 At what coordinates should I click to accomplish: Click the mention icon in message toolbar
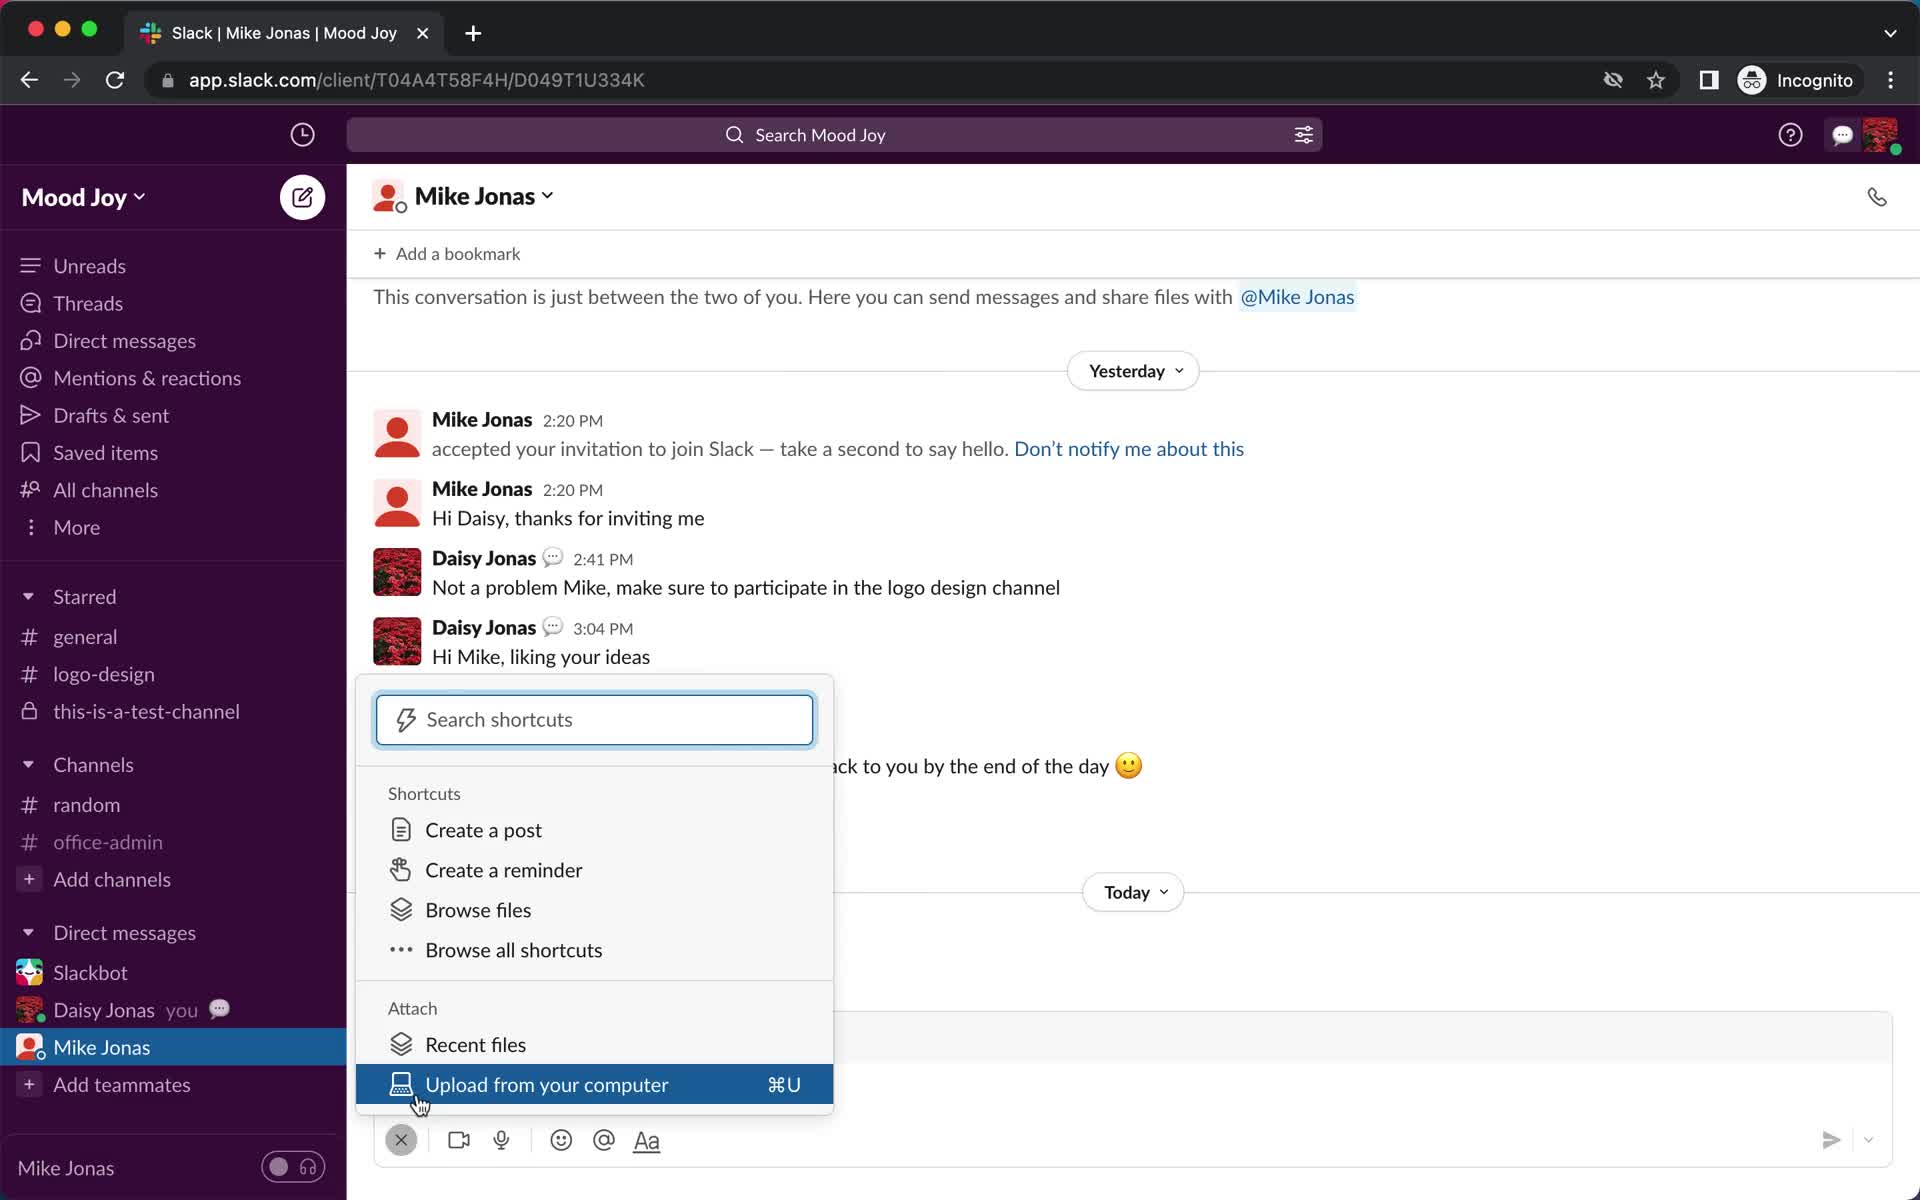click(x=604, y=1141)
